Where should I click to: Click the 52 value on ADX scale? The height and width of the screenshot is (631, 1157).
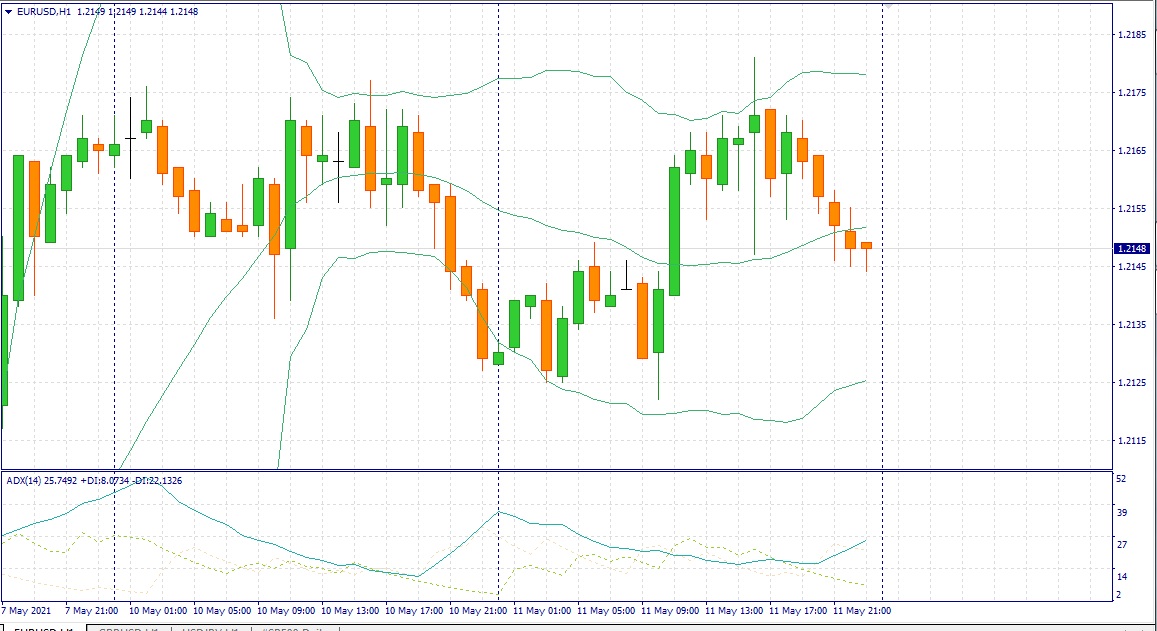point(1122,480)
